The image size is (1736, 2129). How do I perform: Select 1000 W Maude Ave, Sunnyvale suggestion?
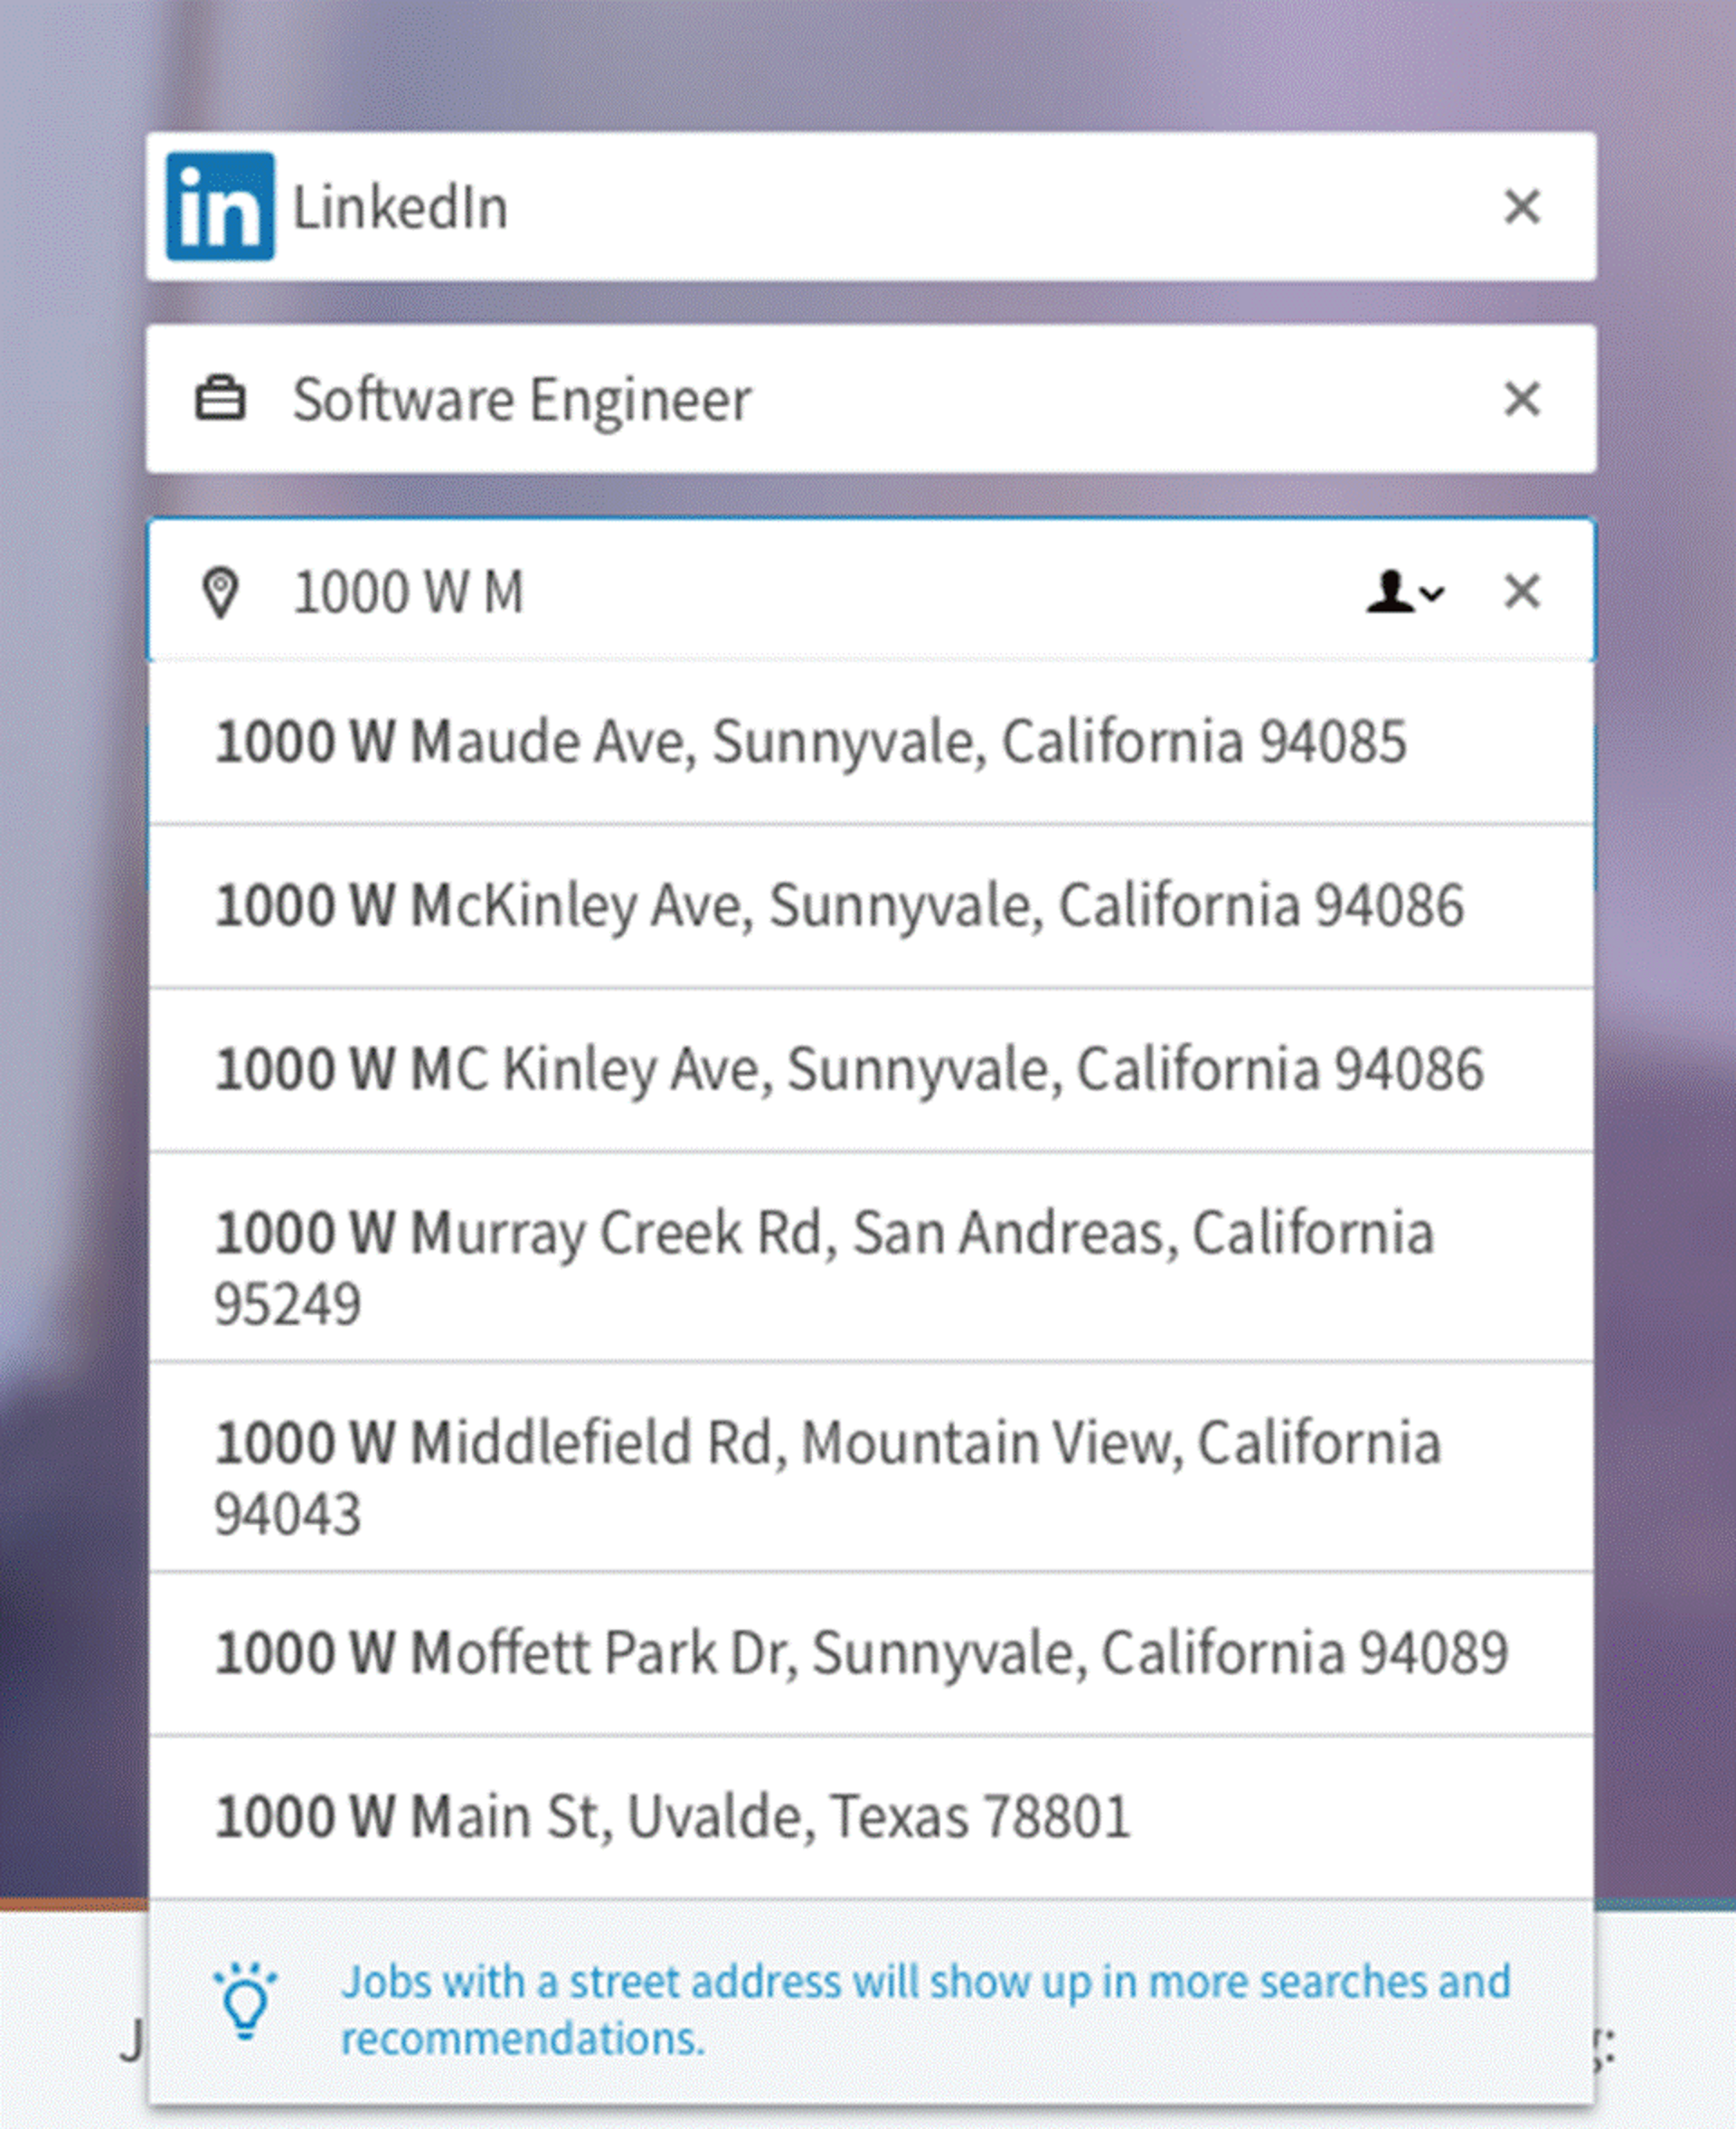click(x=871, y=742)
